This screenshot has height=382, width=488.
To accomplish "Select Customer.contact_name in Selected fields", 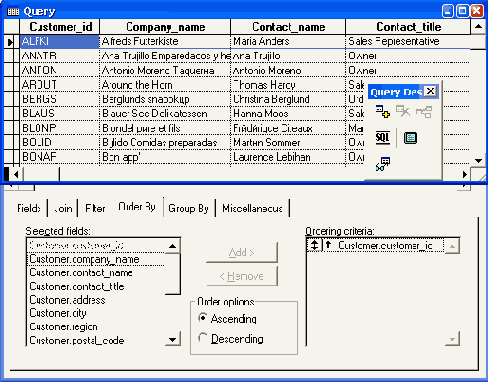I will tap(96, 273).
